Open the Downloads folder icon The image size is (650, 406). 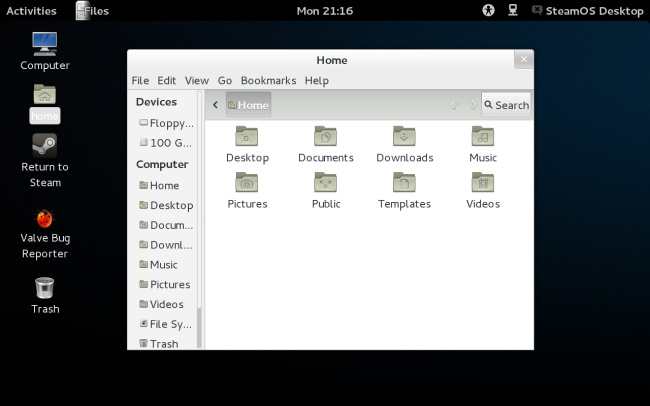click(x=404, y=136)
